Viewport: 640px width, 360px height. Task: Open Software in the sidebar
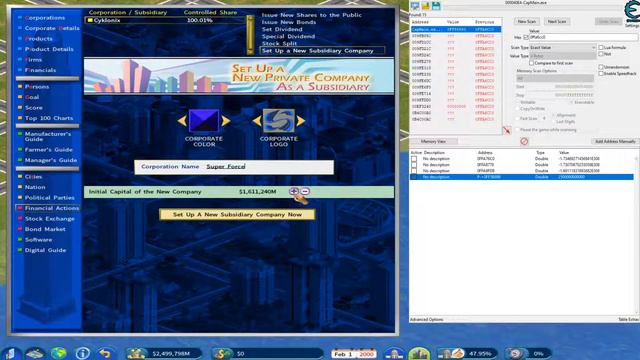[x=38, y=240]
